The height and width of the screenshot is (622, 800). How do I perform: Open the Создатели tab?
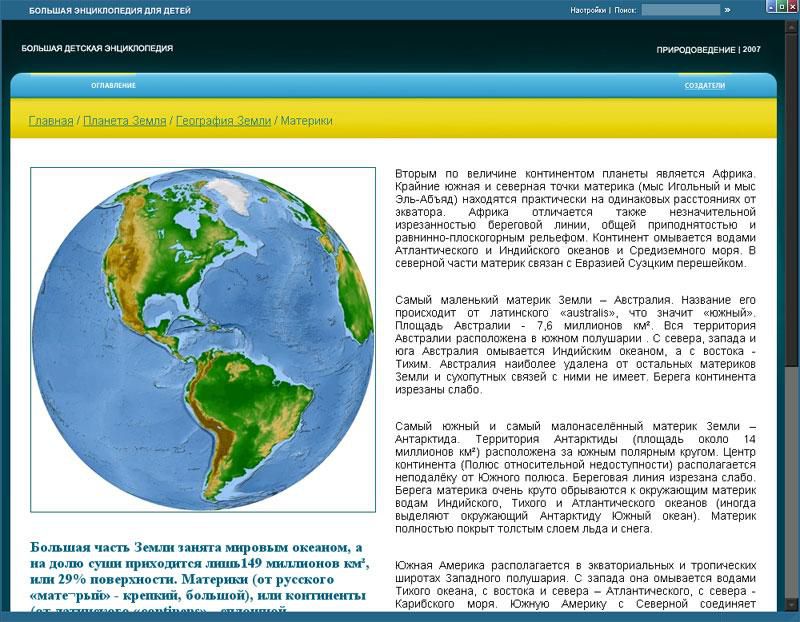pos(704,86)
